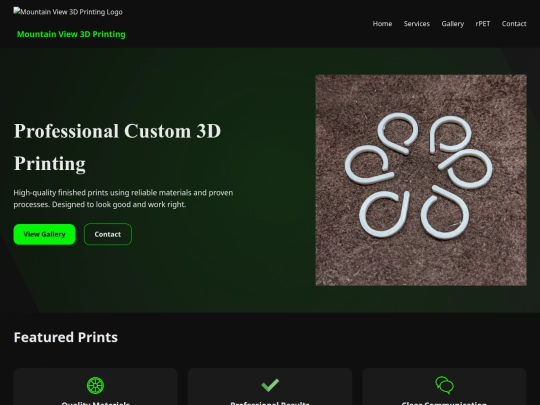Click the green View Gallery button
Viewport: 540px width, 405px height.
[44, 234]
